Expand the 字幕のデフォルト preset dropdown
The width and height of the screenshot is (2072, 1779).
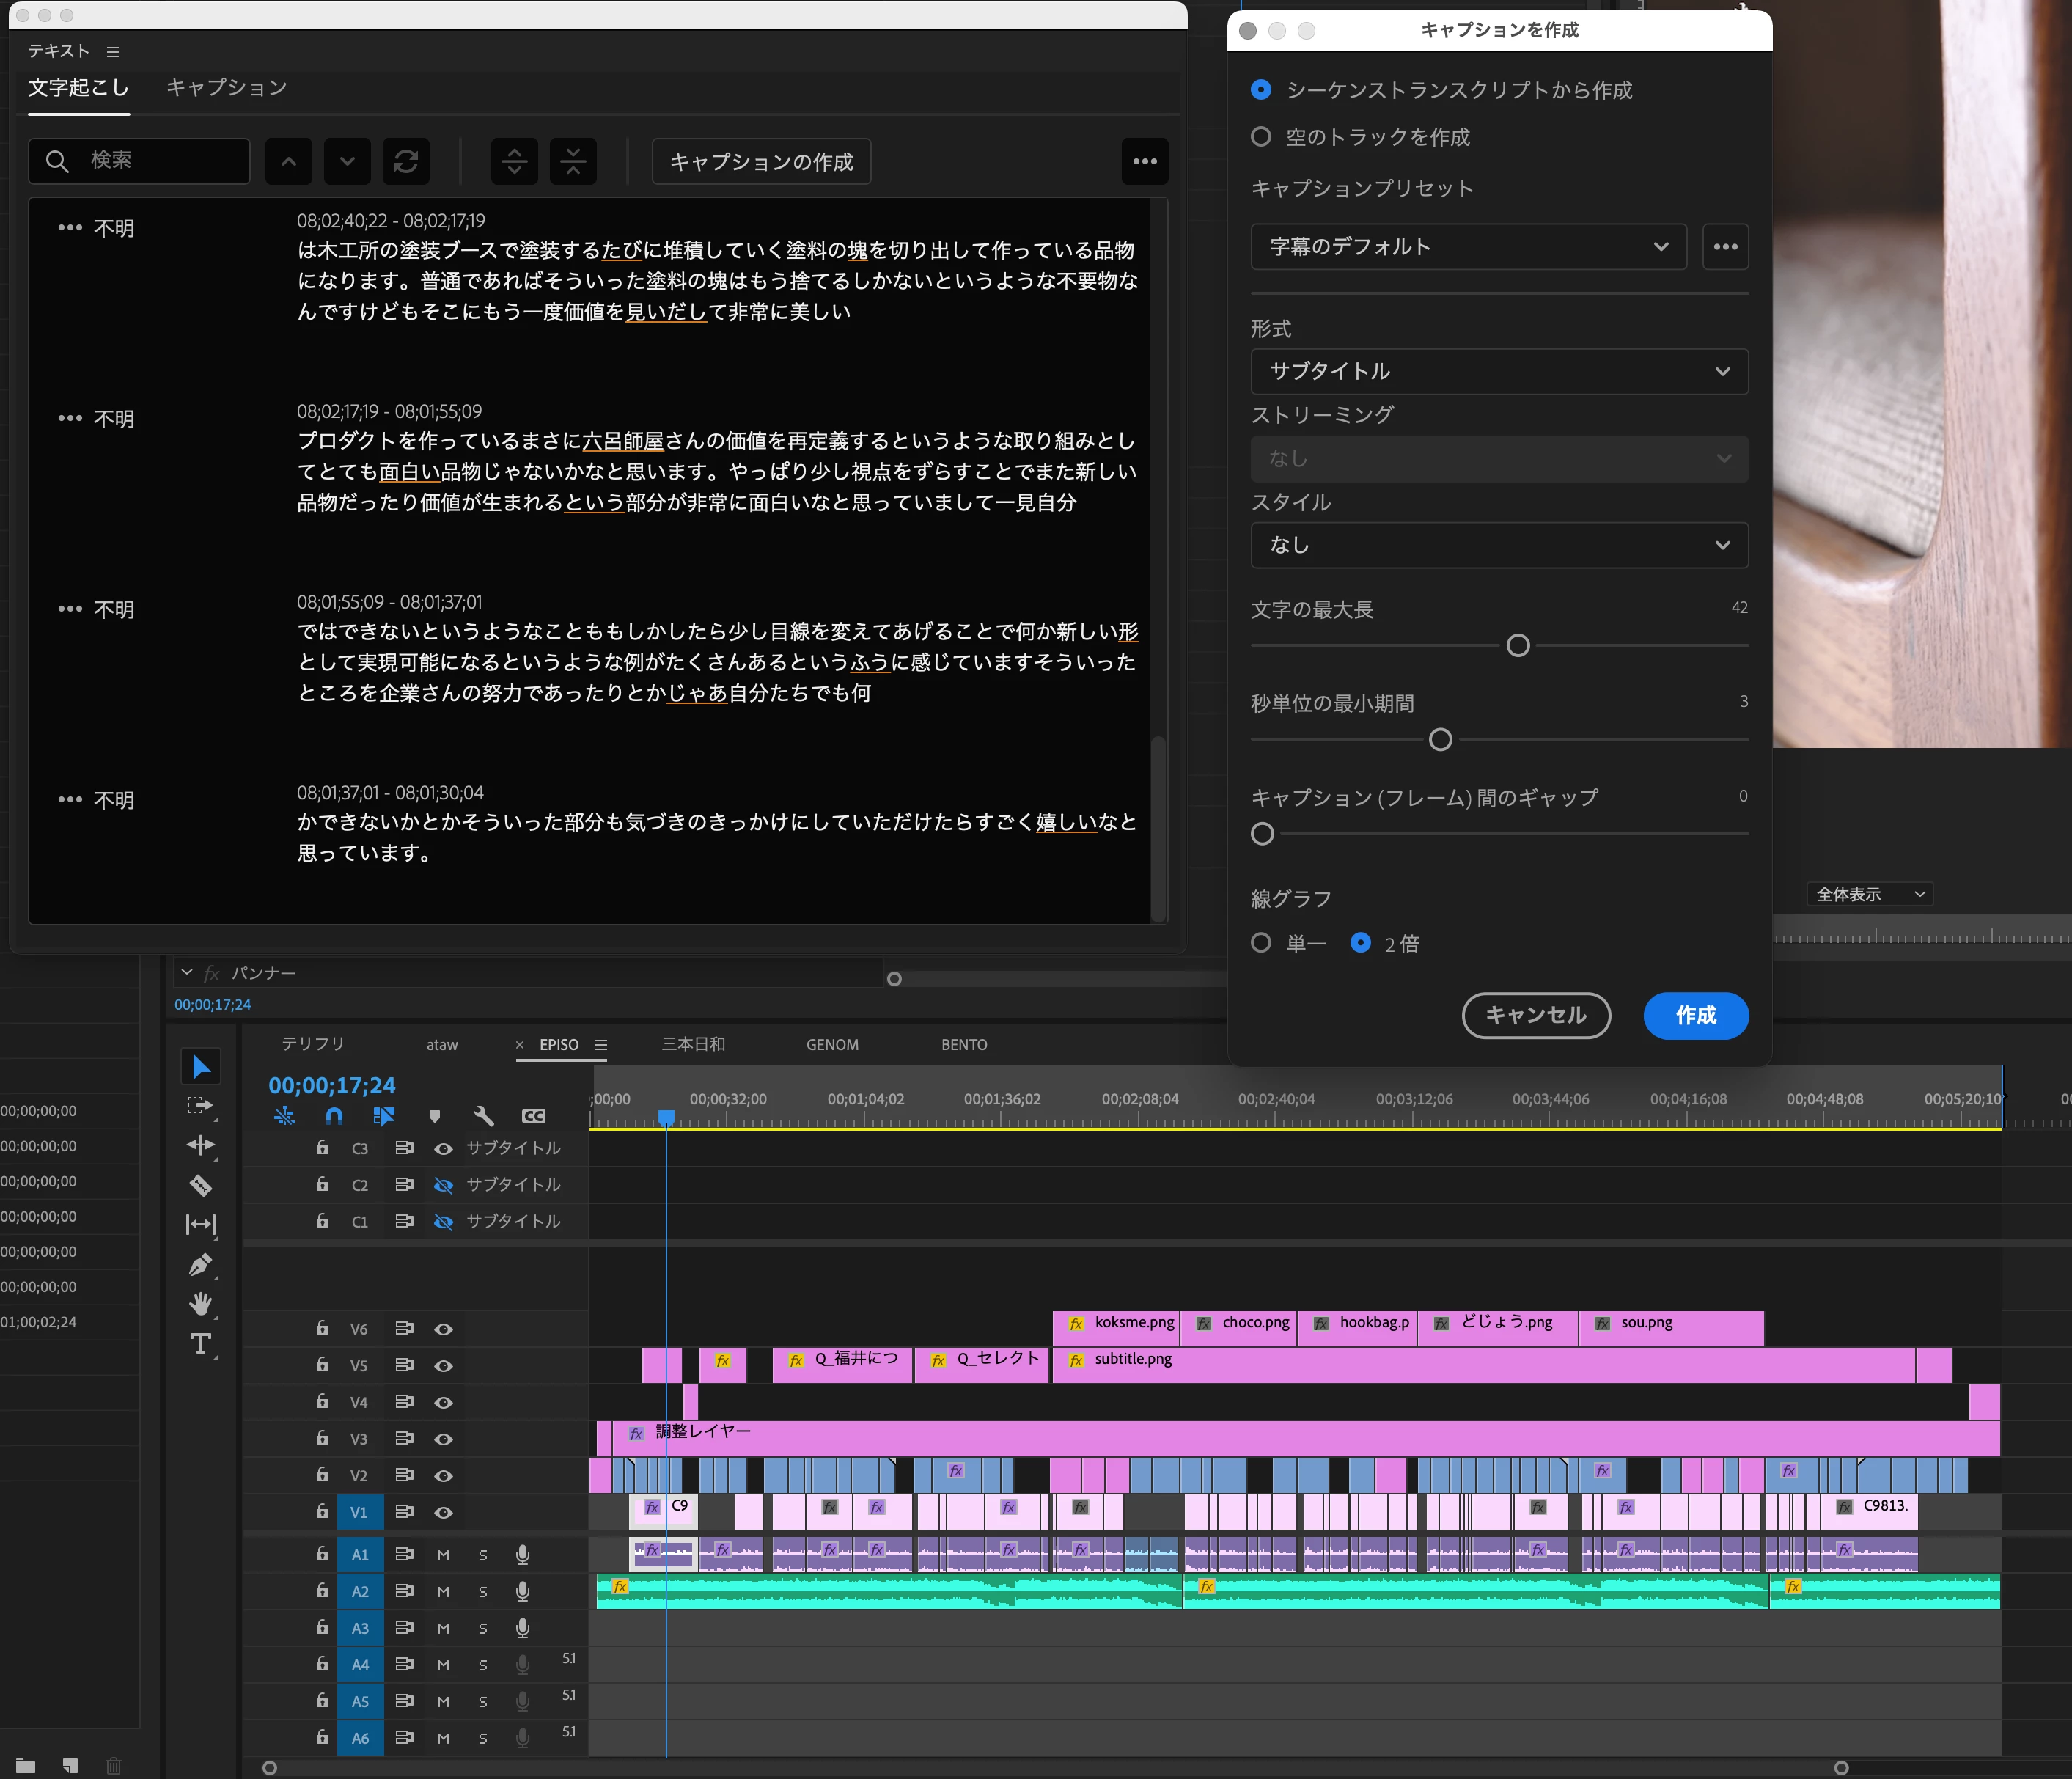(x=1467, y=247)
